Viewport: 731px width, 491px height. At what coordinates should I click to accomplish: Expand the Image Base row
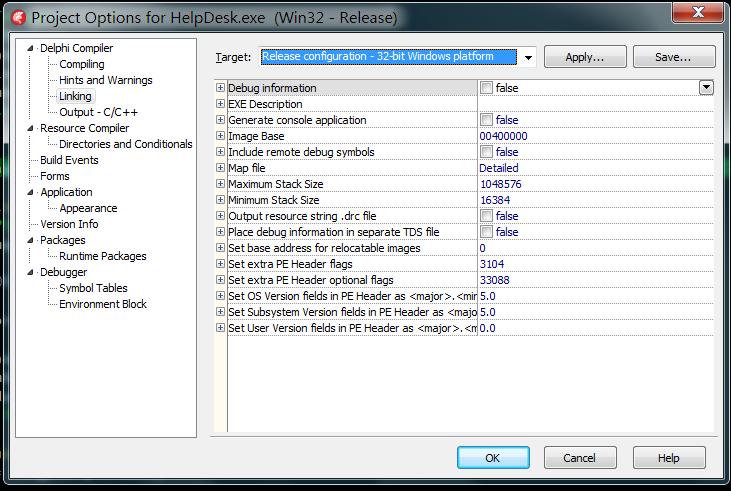tap(221, 136)
